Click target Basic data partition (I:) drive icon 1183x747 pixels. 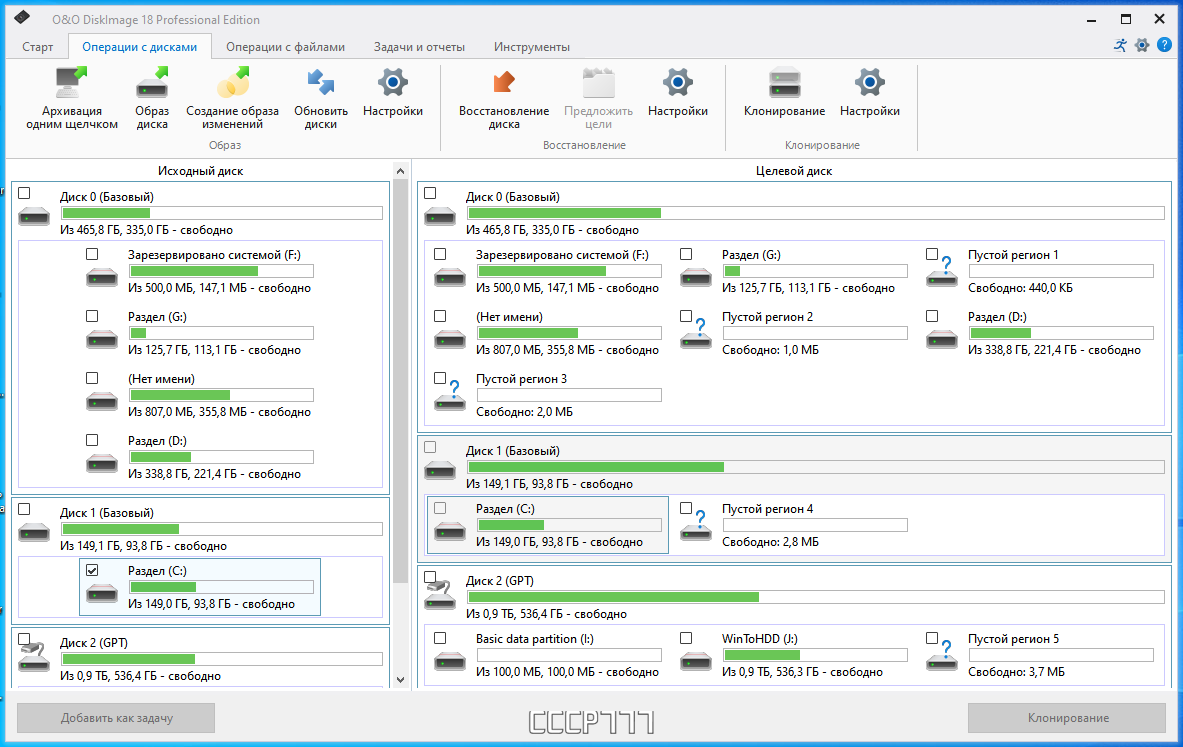[x=450, y=661]
